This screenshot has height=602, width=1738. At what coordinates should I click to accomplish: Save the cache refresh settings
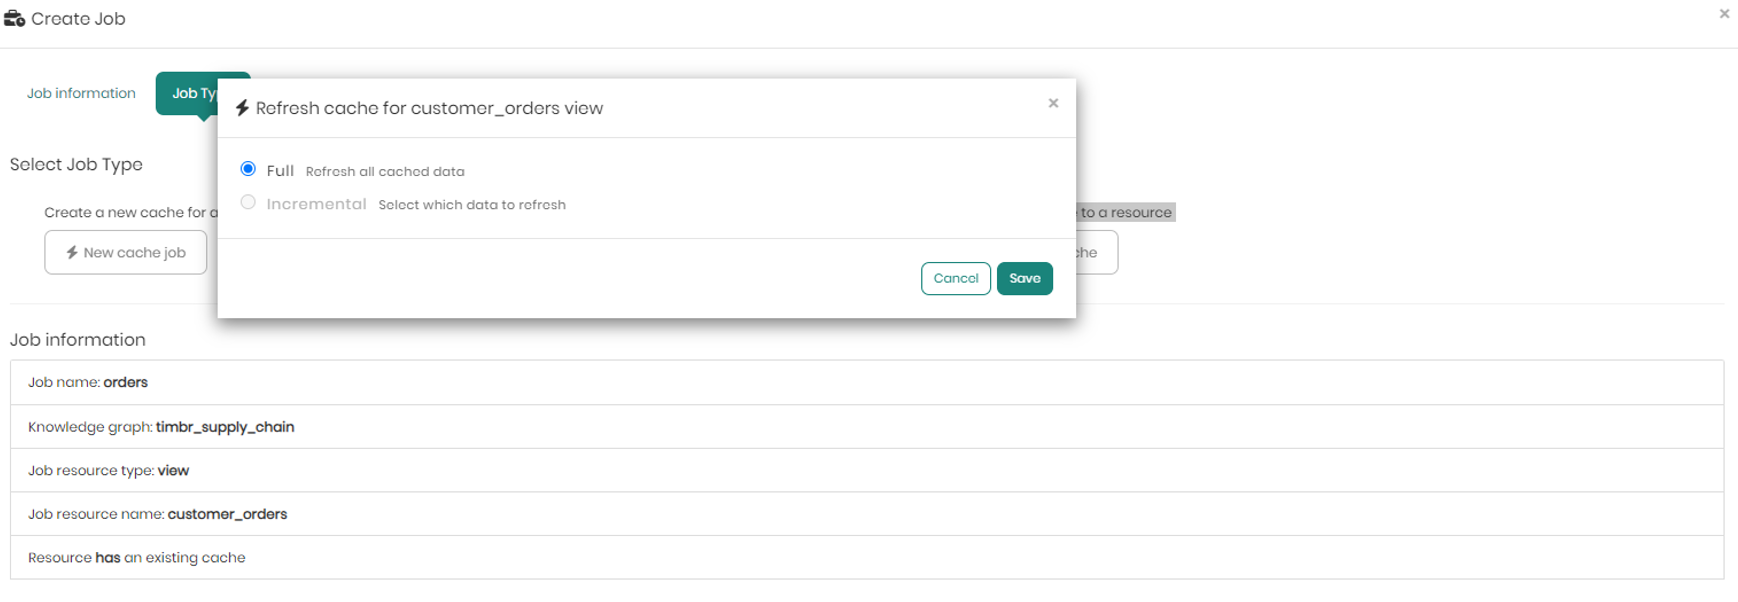click(x=1024, y=278)
